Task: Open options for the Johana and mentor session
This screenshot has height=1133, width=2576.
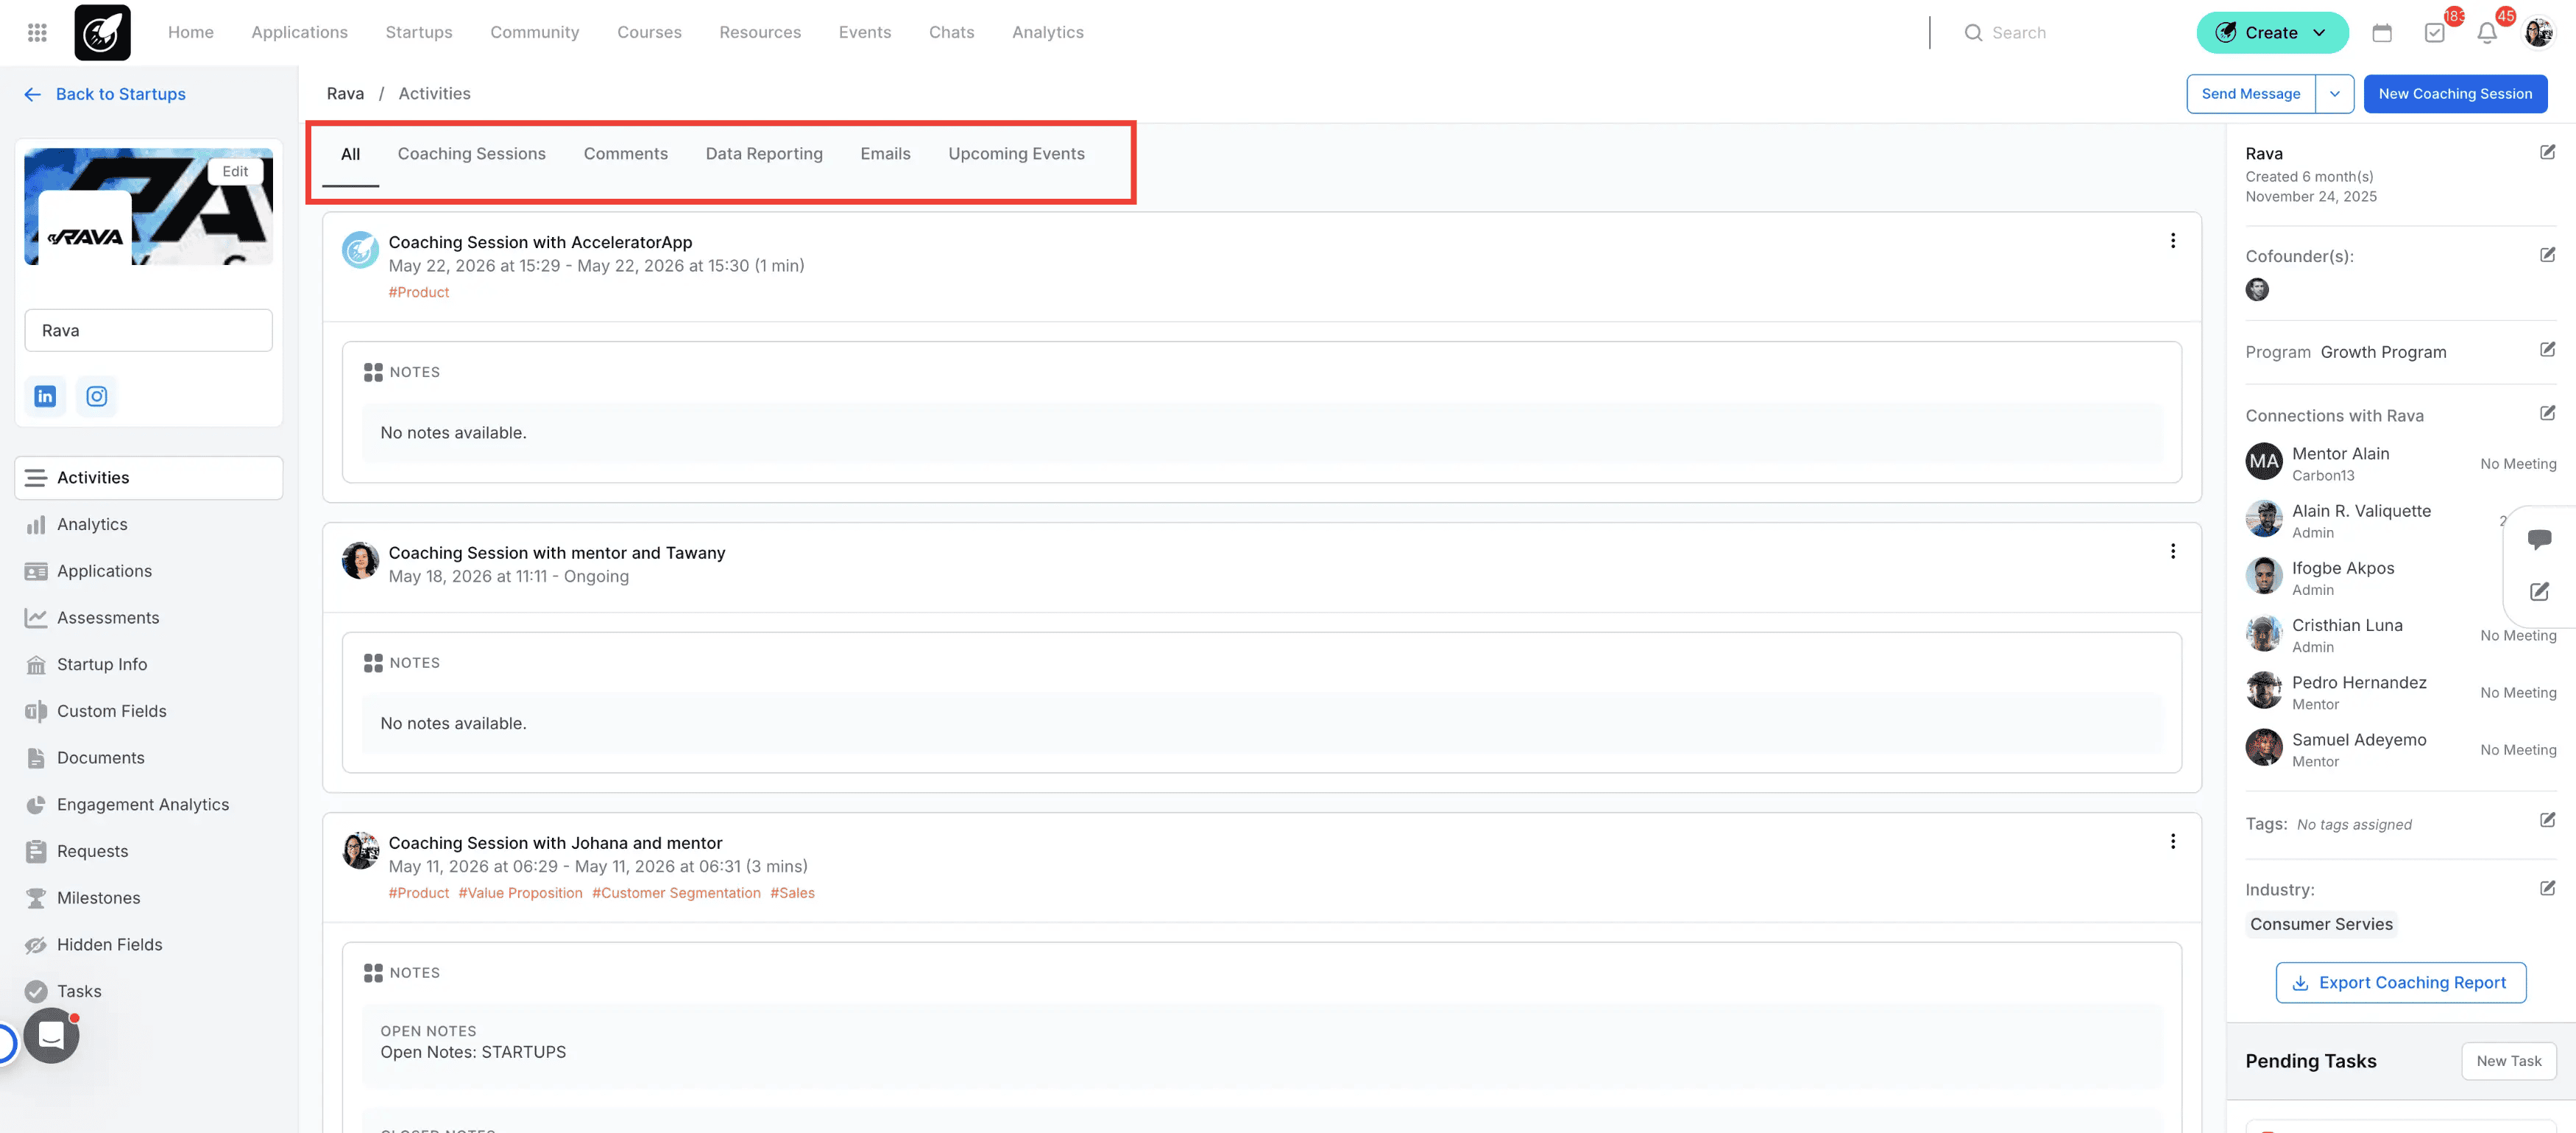Action: [2172, 842]
